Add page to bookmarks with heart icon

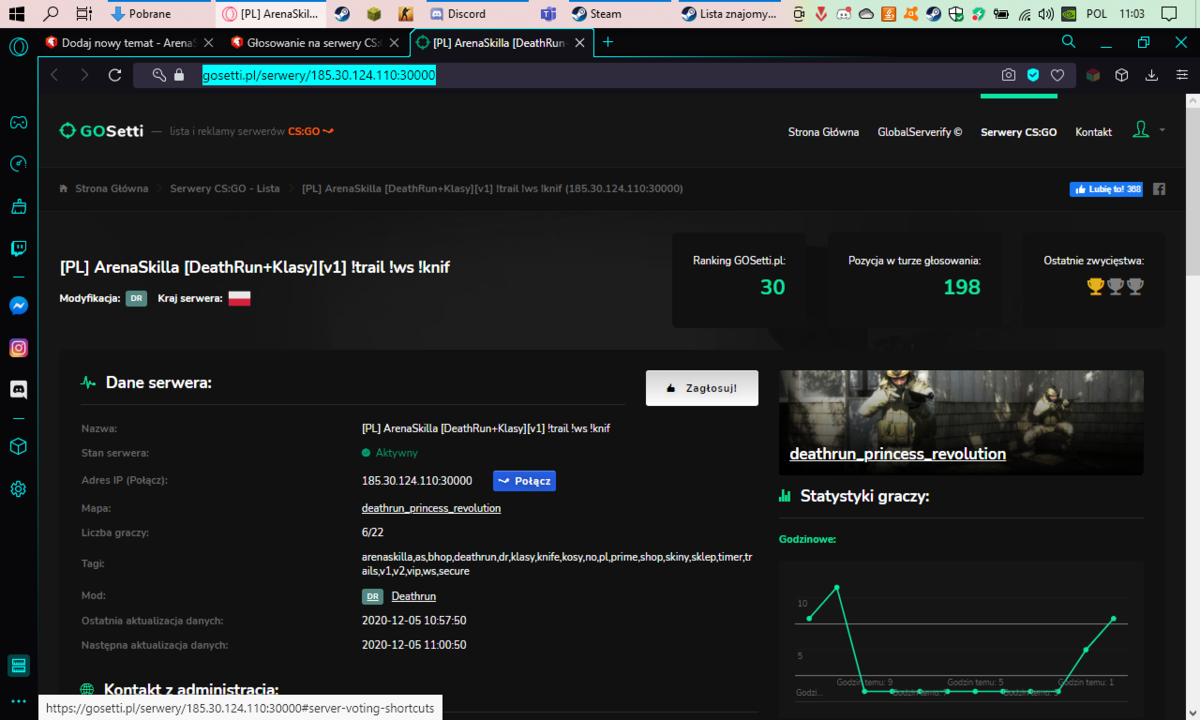click(x=1057, y=75)
